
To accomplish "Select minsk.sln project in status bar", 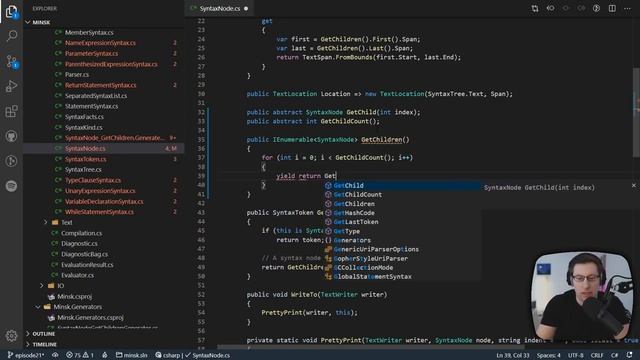I will (131, 355).
